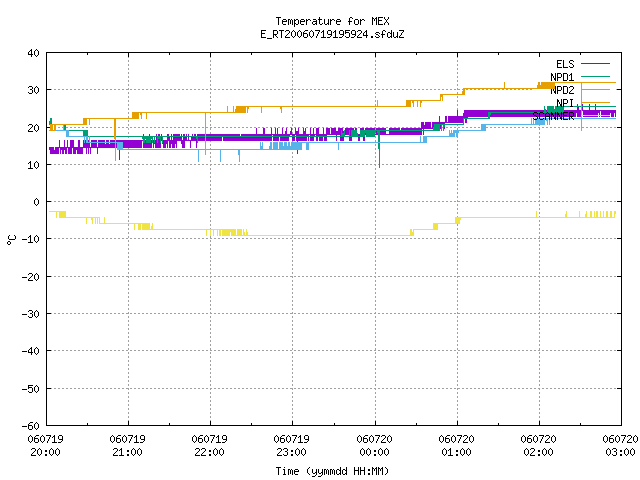Click the x-axis label 060719 20:00
This screenshot has height=480, width=640.
[45, 445]
